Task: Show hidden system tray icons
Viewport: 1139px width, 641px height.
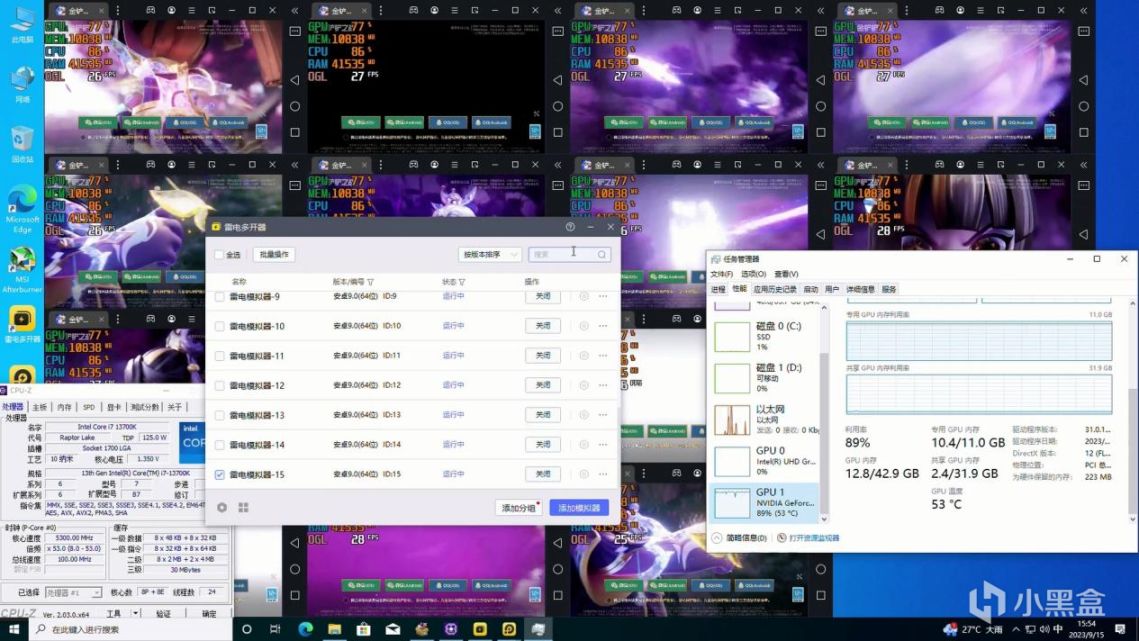Action: (x=1016, y=629)
